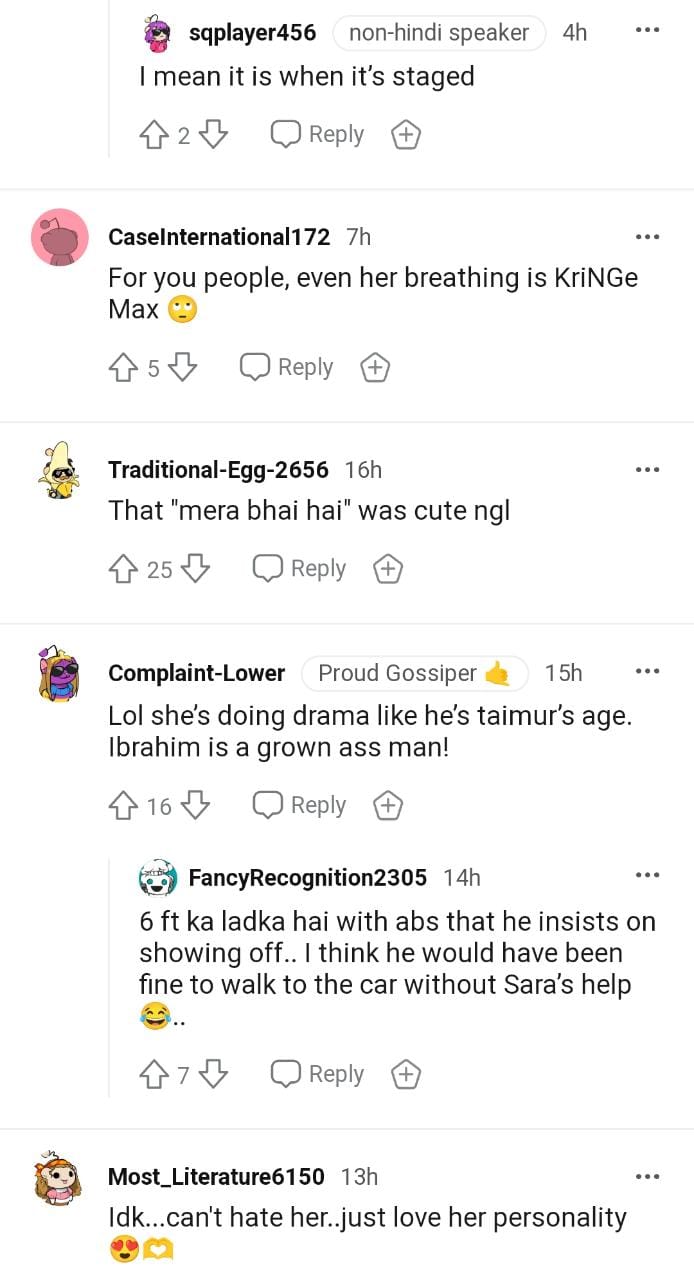694x1280 pixels.
Task: Tap the "non-hindi speaker" flair tag
Action: click(x=438, y=33)
